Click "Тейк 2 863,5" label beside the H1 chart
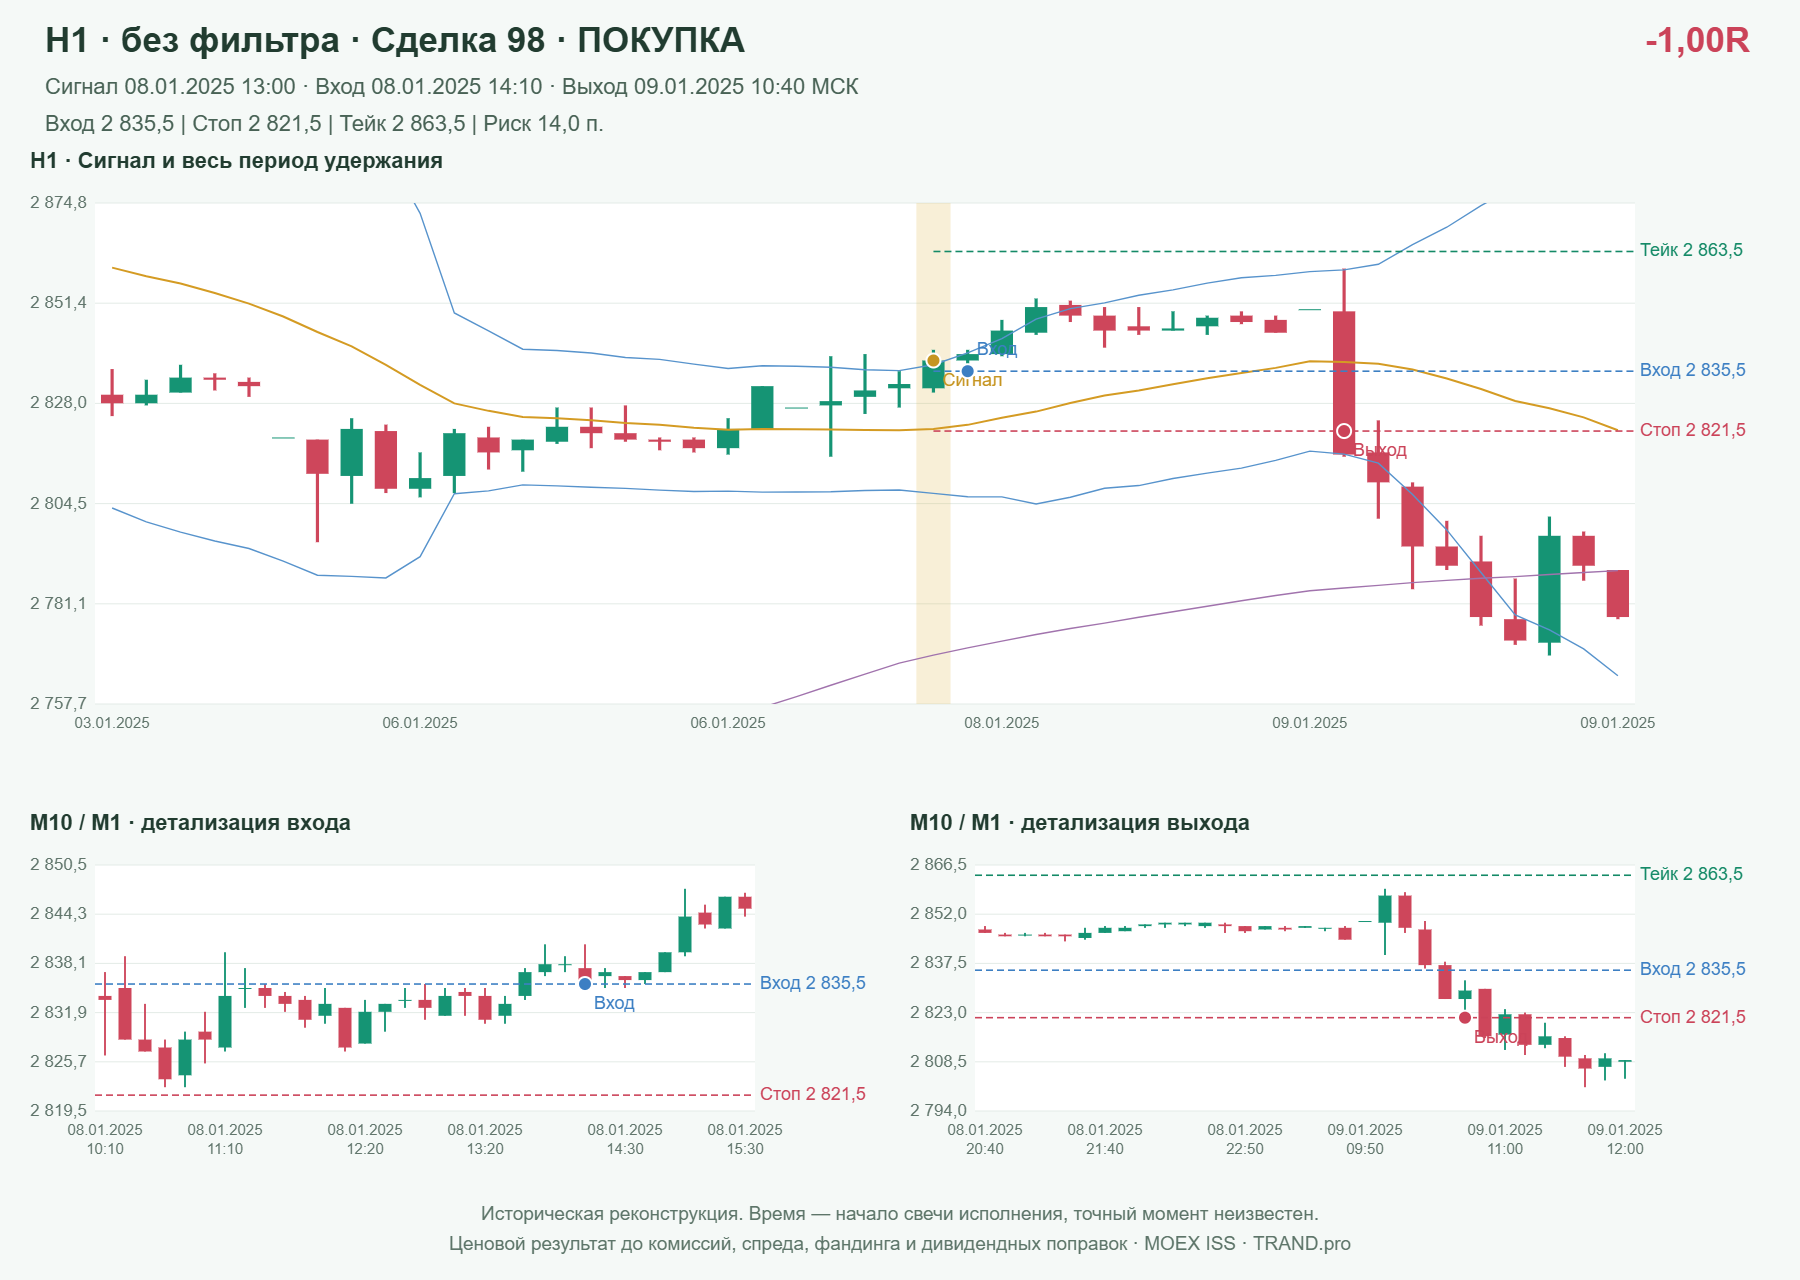The image size is (1800, 1280). click(1691, 250)
